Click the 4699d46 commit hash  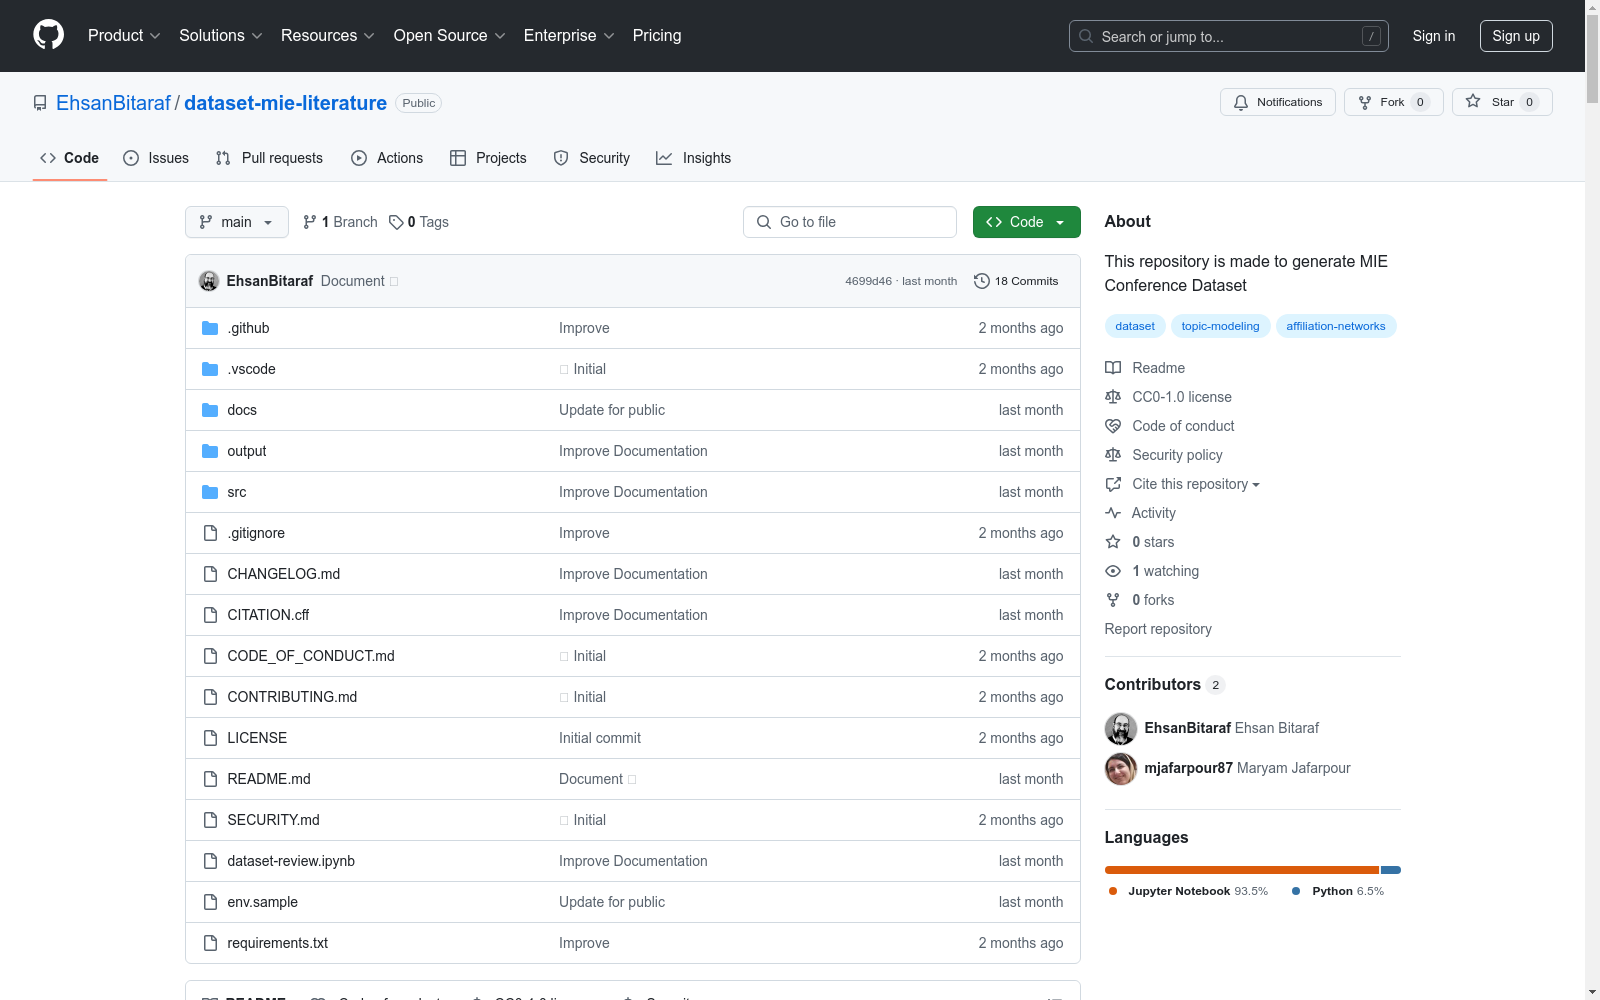868,281
